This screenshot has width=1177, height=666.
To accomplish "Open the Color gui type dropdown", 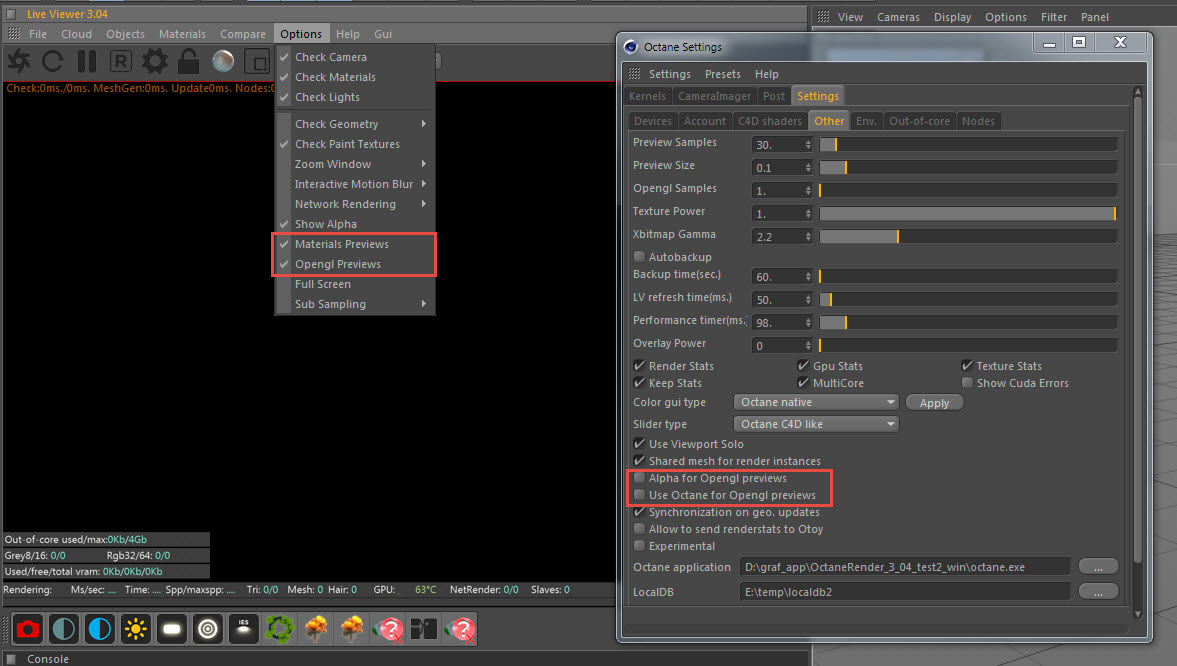I will (x=816, y=402).
